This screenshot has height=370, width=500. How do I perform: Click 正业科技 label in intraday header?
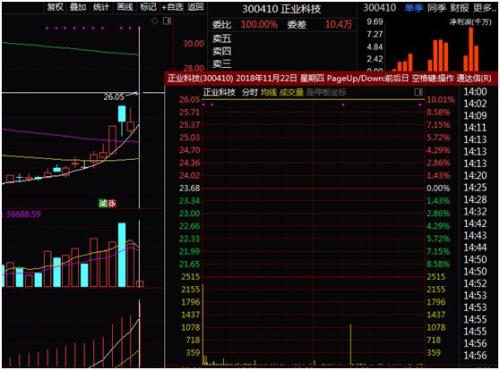coord(219,92)
